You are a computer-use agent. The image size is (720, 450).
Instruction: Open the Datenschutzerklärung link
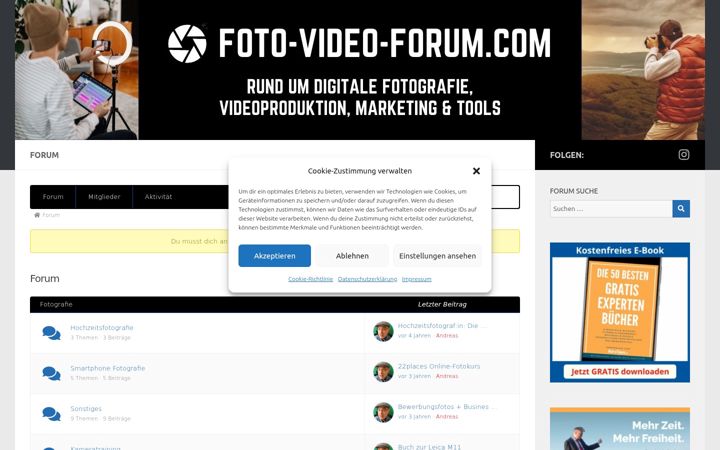coord(367,279)
